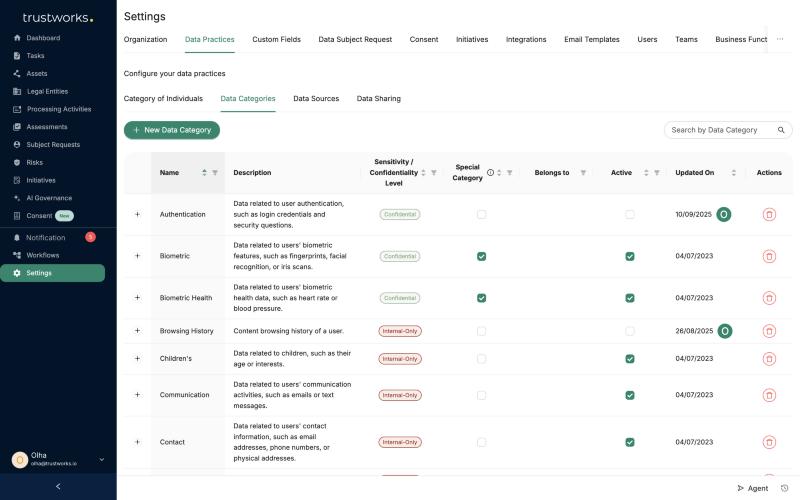Delete the Authentication data category
Image resolution: width=800 pixels, height=500 pixels.
pyautogui.click(x=769, y=214)
